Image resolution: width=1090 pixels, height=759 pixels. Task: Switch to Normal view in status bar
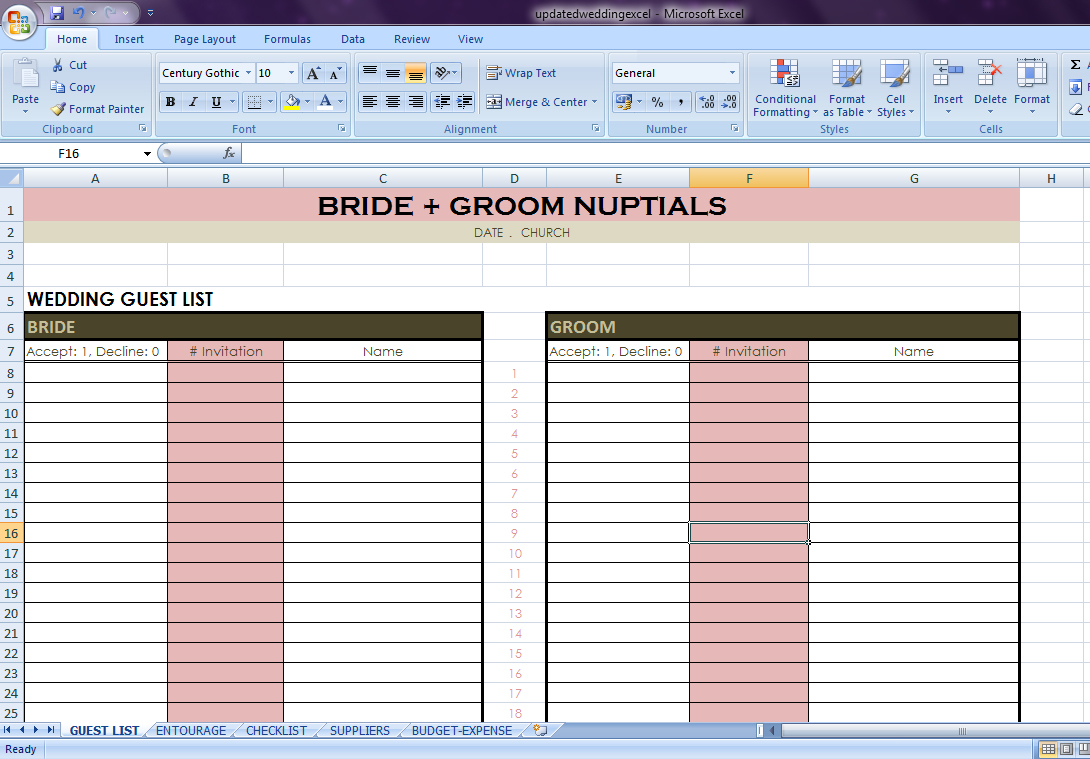pyautogui.click(x=1048, y=749)
